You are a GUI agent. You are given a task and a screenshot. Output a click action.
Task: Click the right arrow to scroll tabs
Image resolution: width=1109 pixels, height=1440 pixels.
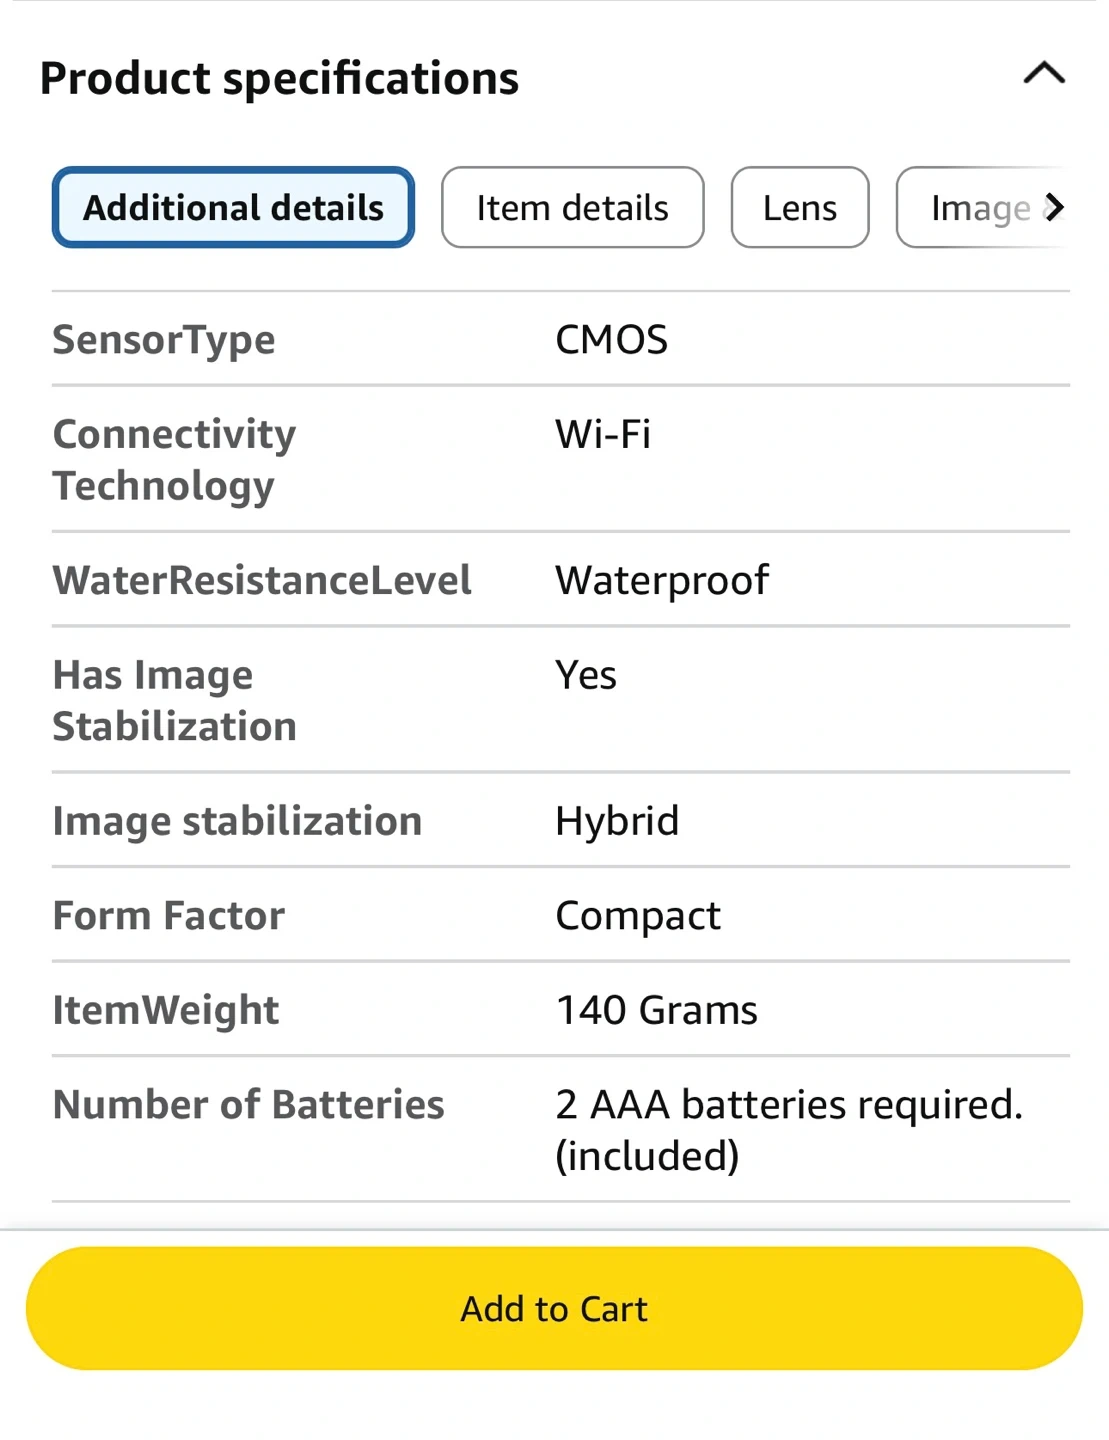[x=1054, y=208]
